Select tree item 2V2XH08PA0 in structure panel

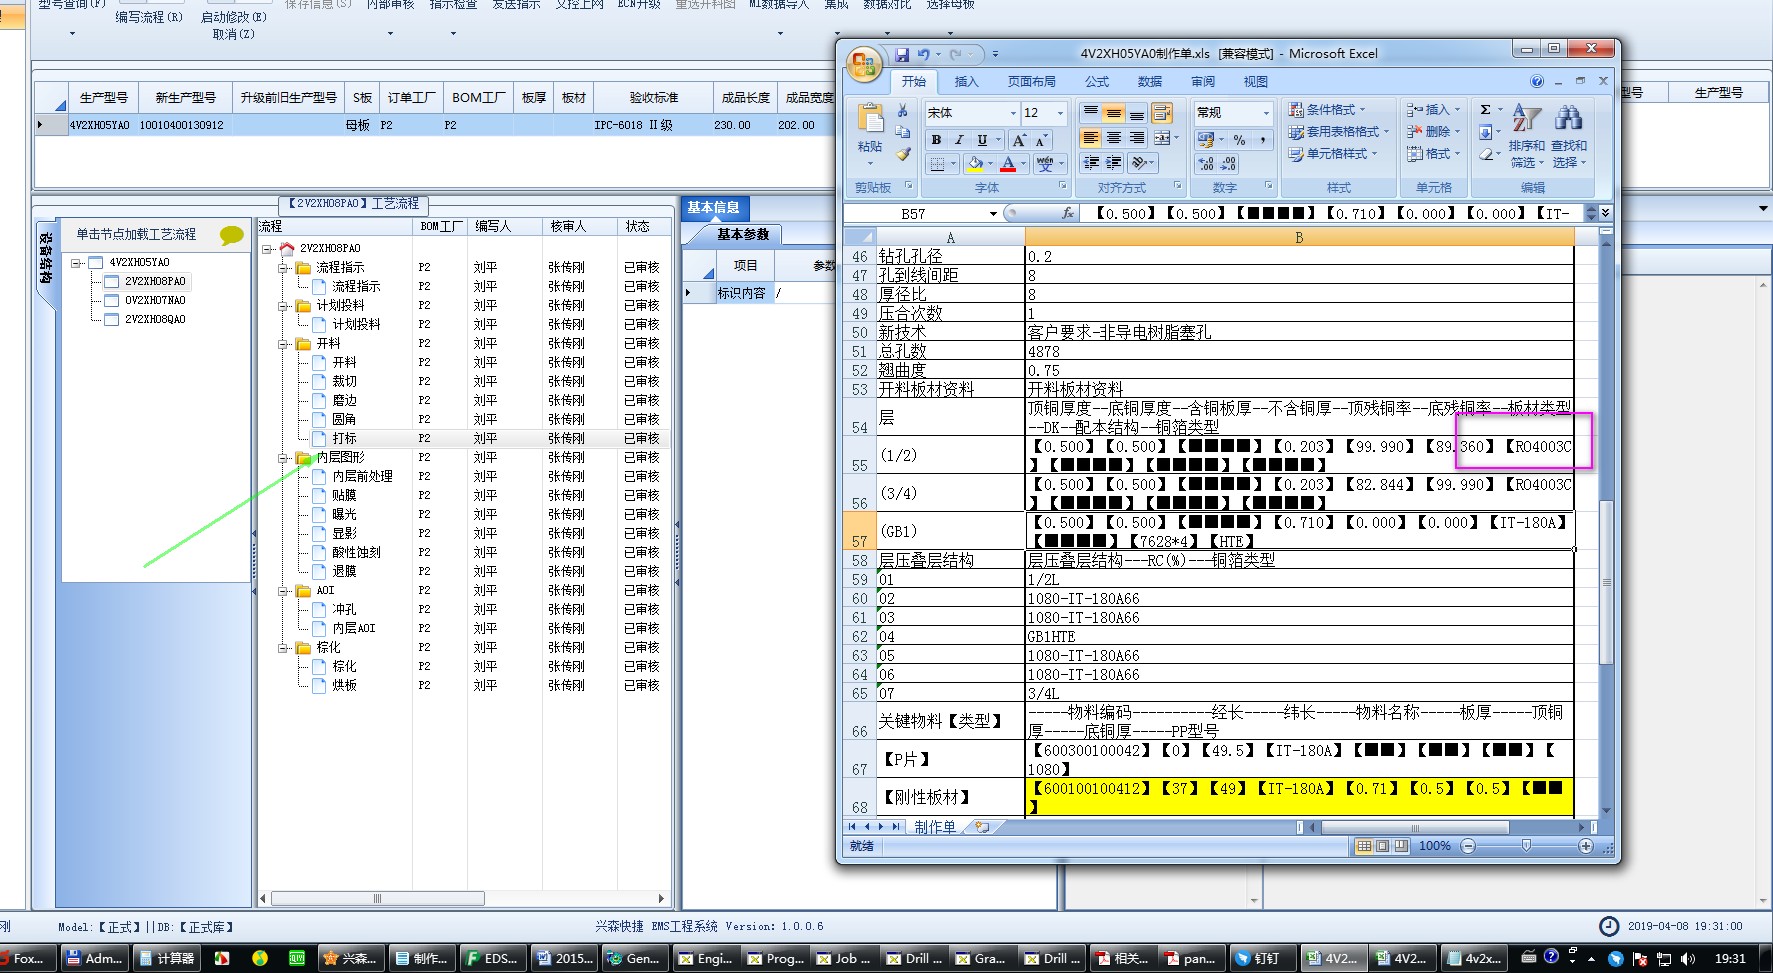pyautogui.click(x=155, y=282)
